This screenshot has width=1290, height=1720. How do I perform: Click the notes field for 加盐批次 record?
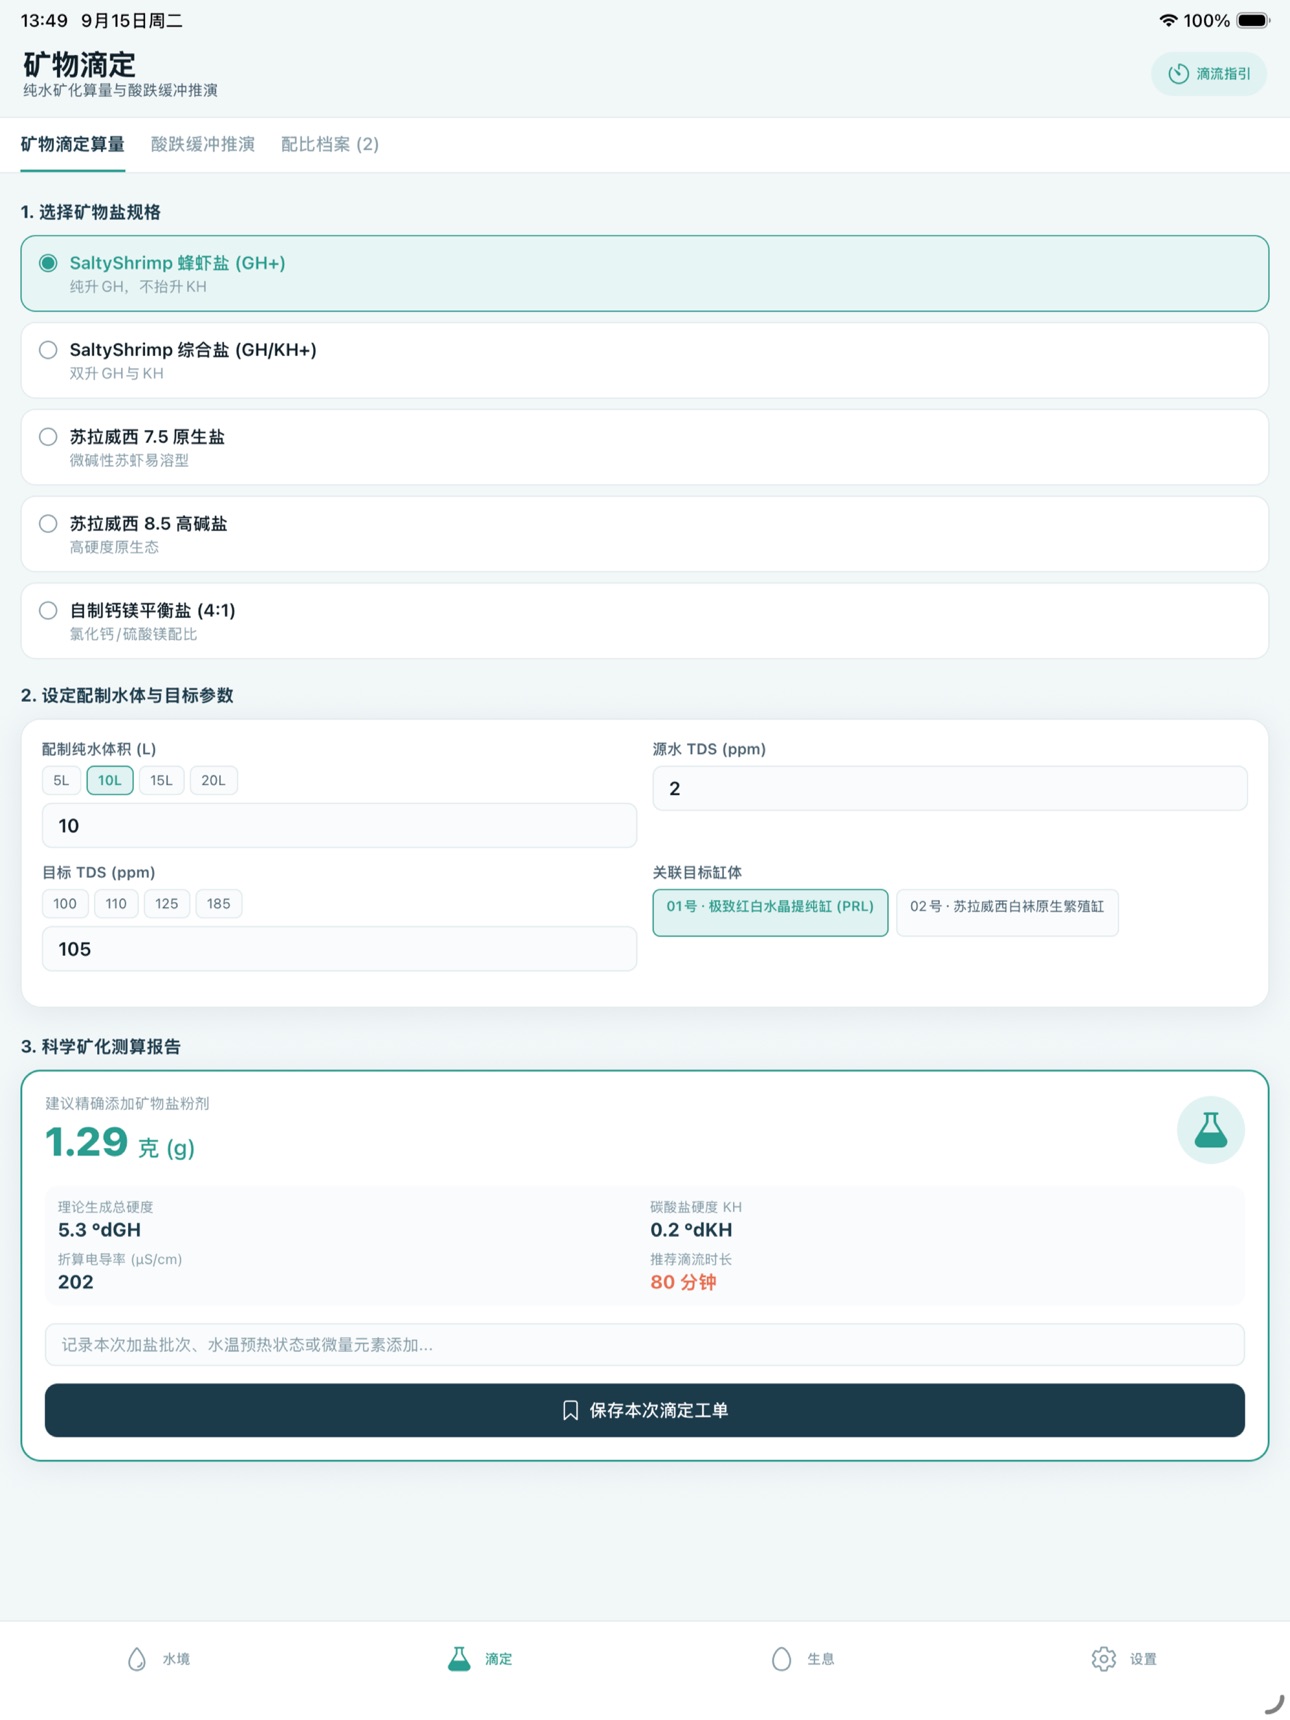click(645, 1345)
